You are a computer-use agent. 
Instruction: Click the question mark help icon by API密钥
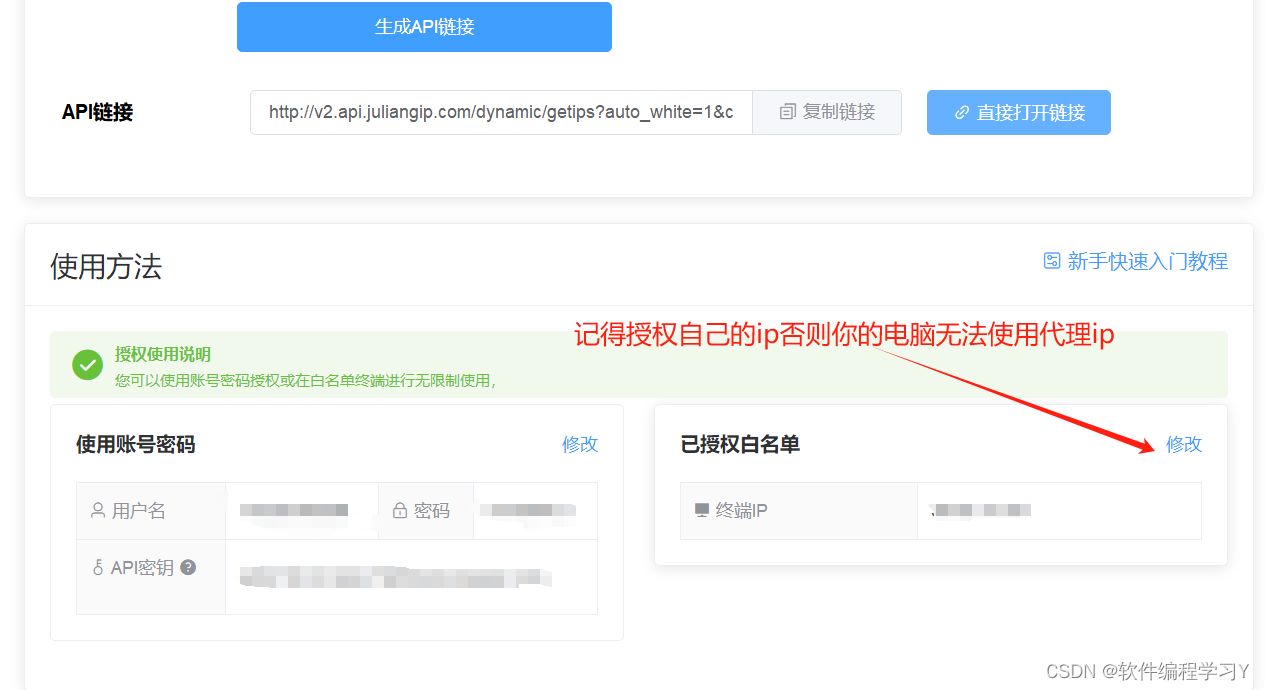[188, 567]
